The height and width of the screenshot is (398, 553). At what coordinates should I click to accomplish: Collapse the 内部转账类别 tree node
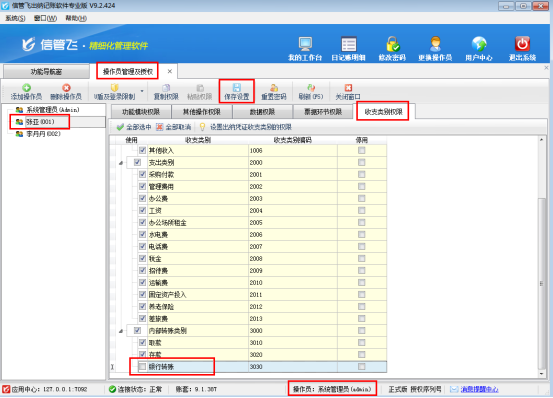pos(121,331)
